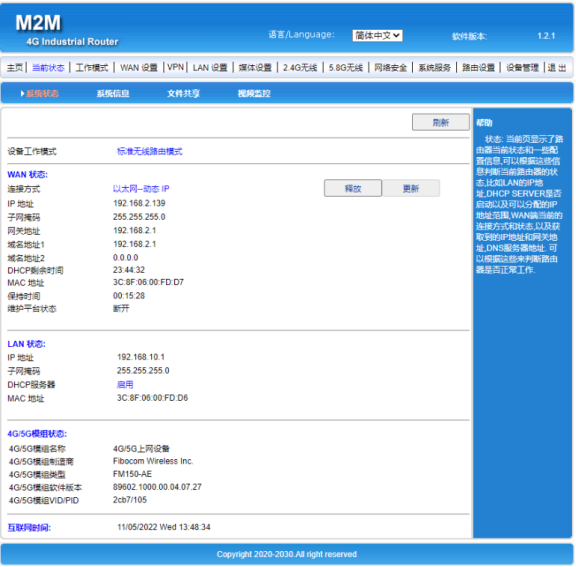This screenshot has height=567, width=576.
Task: Select the 当前状态 menu item
Action: [x=48, y=68]
